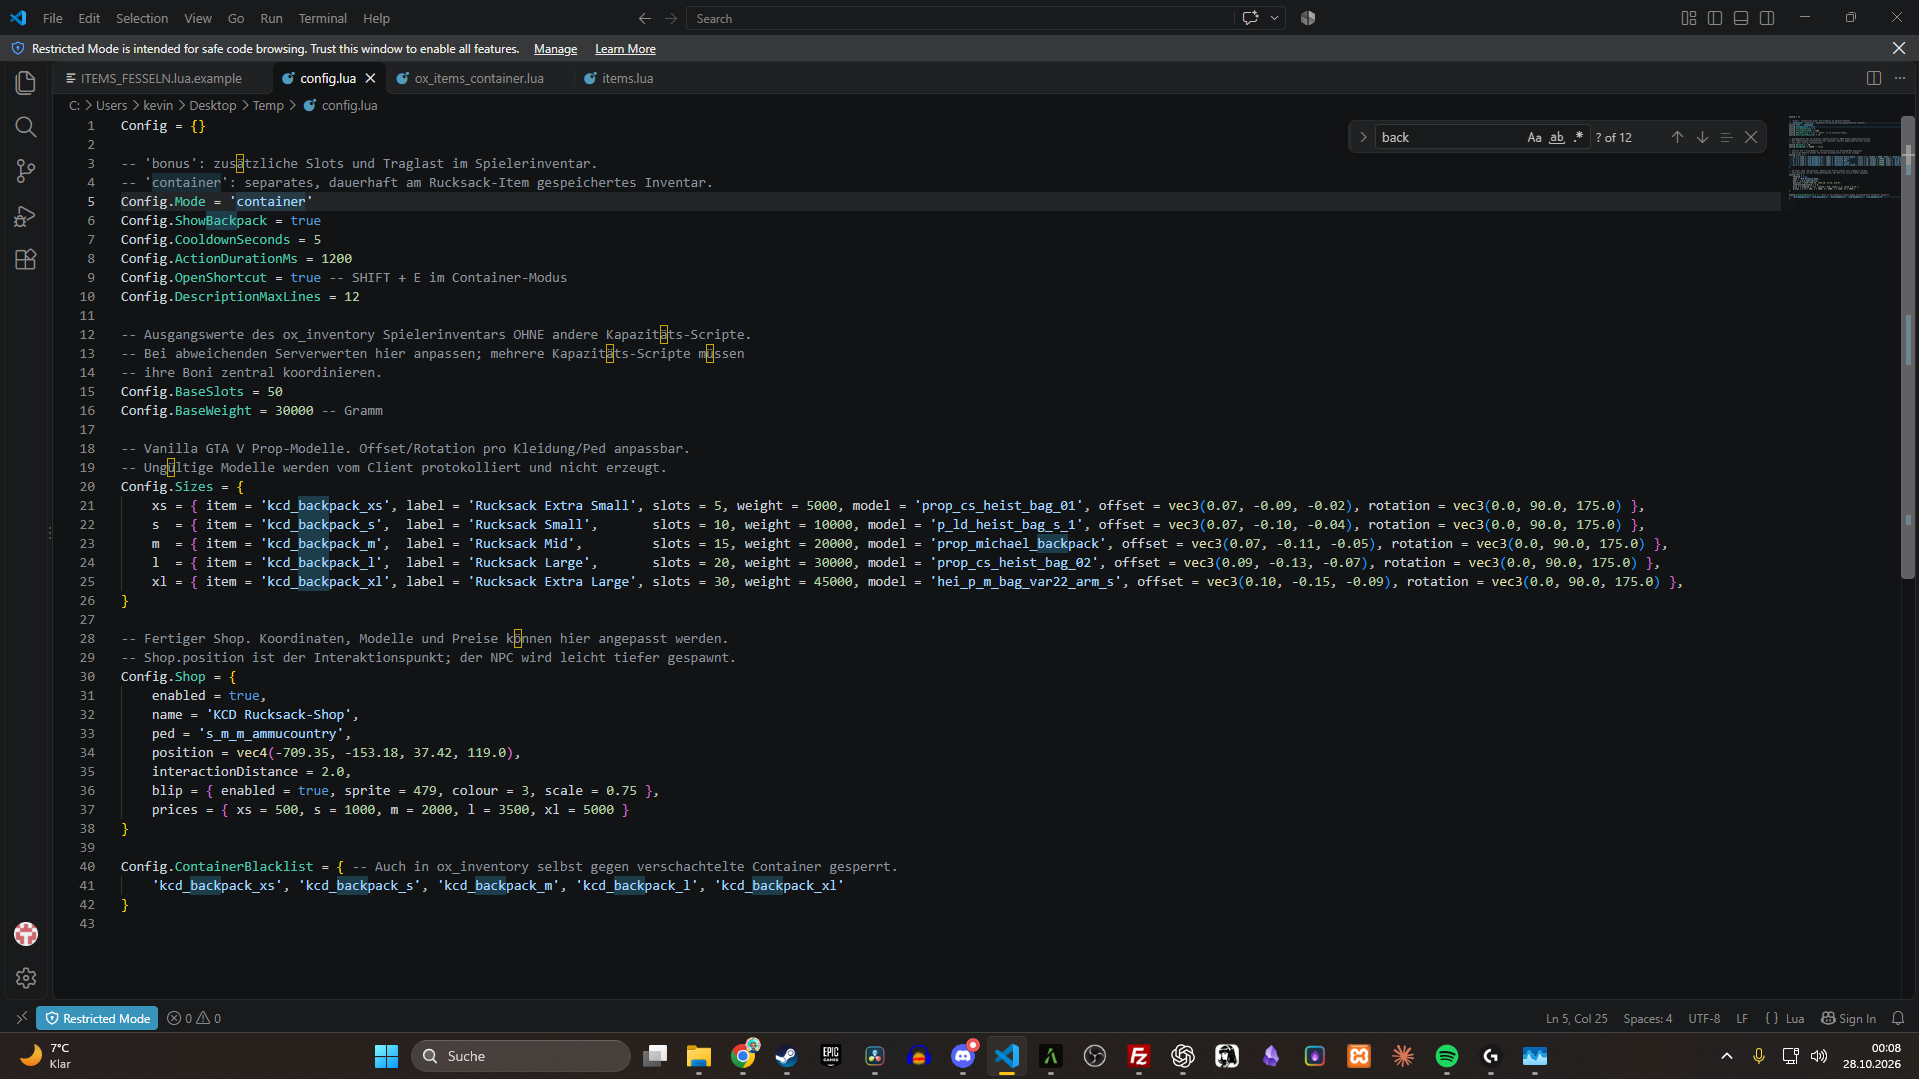
Task: Select encoding UTF-8 in status bar
Action: 1704,1018
